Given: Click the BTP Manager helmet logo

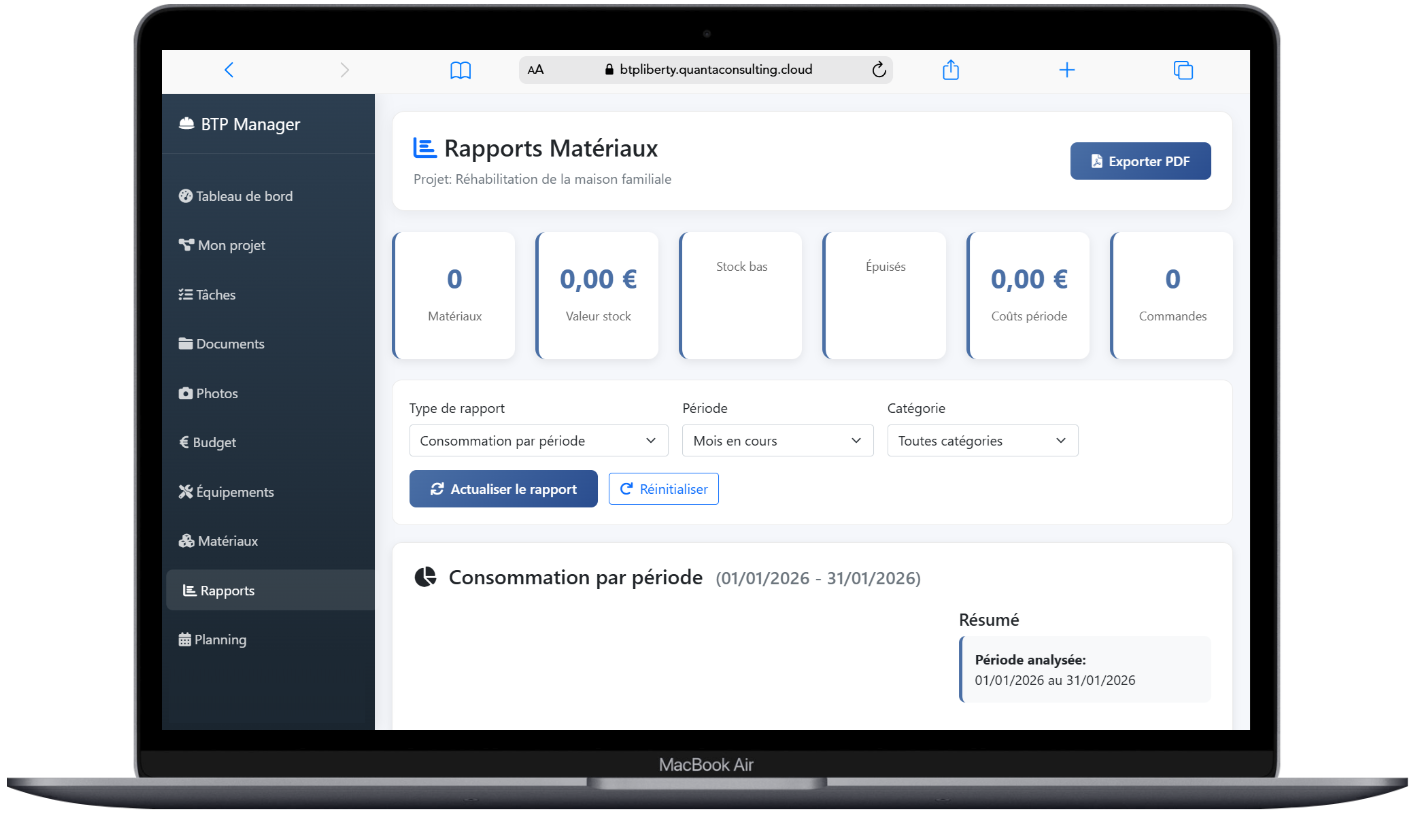Looking at the screenshot, I should 186,125.
